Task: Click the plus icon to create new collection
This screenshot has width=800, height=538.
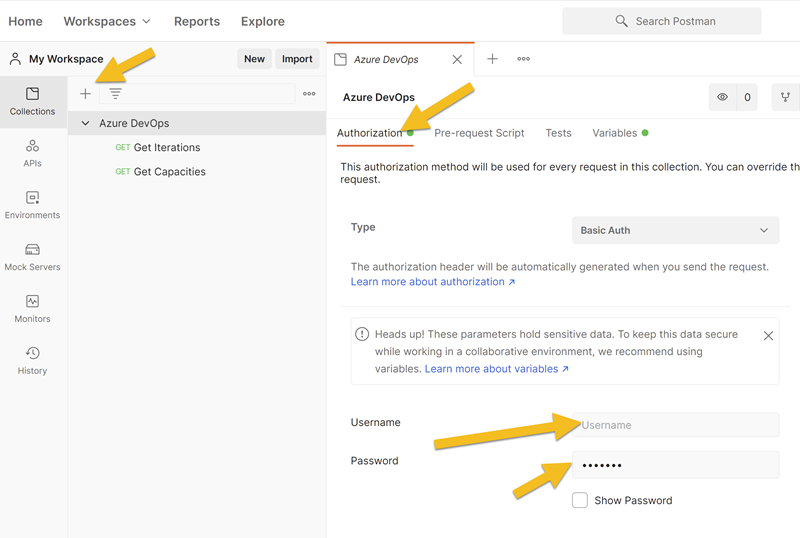Action: (x=85, y=94)
